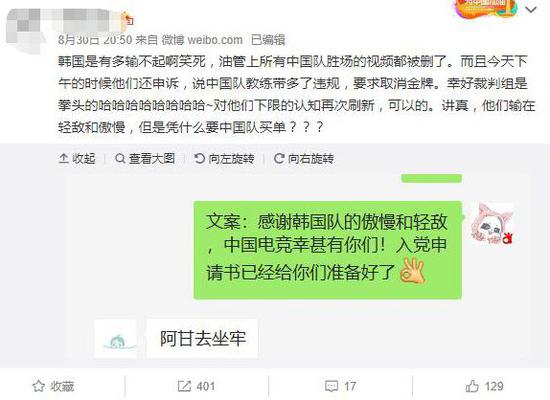Click the magnifier icon beside 查看大图

tap(120, 159)
